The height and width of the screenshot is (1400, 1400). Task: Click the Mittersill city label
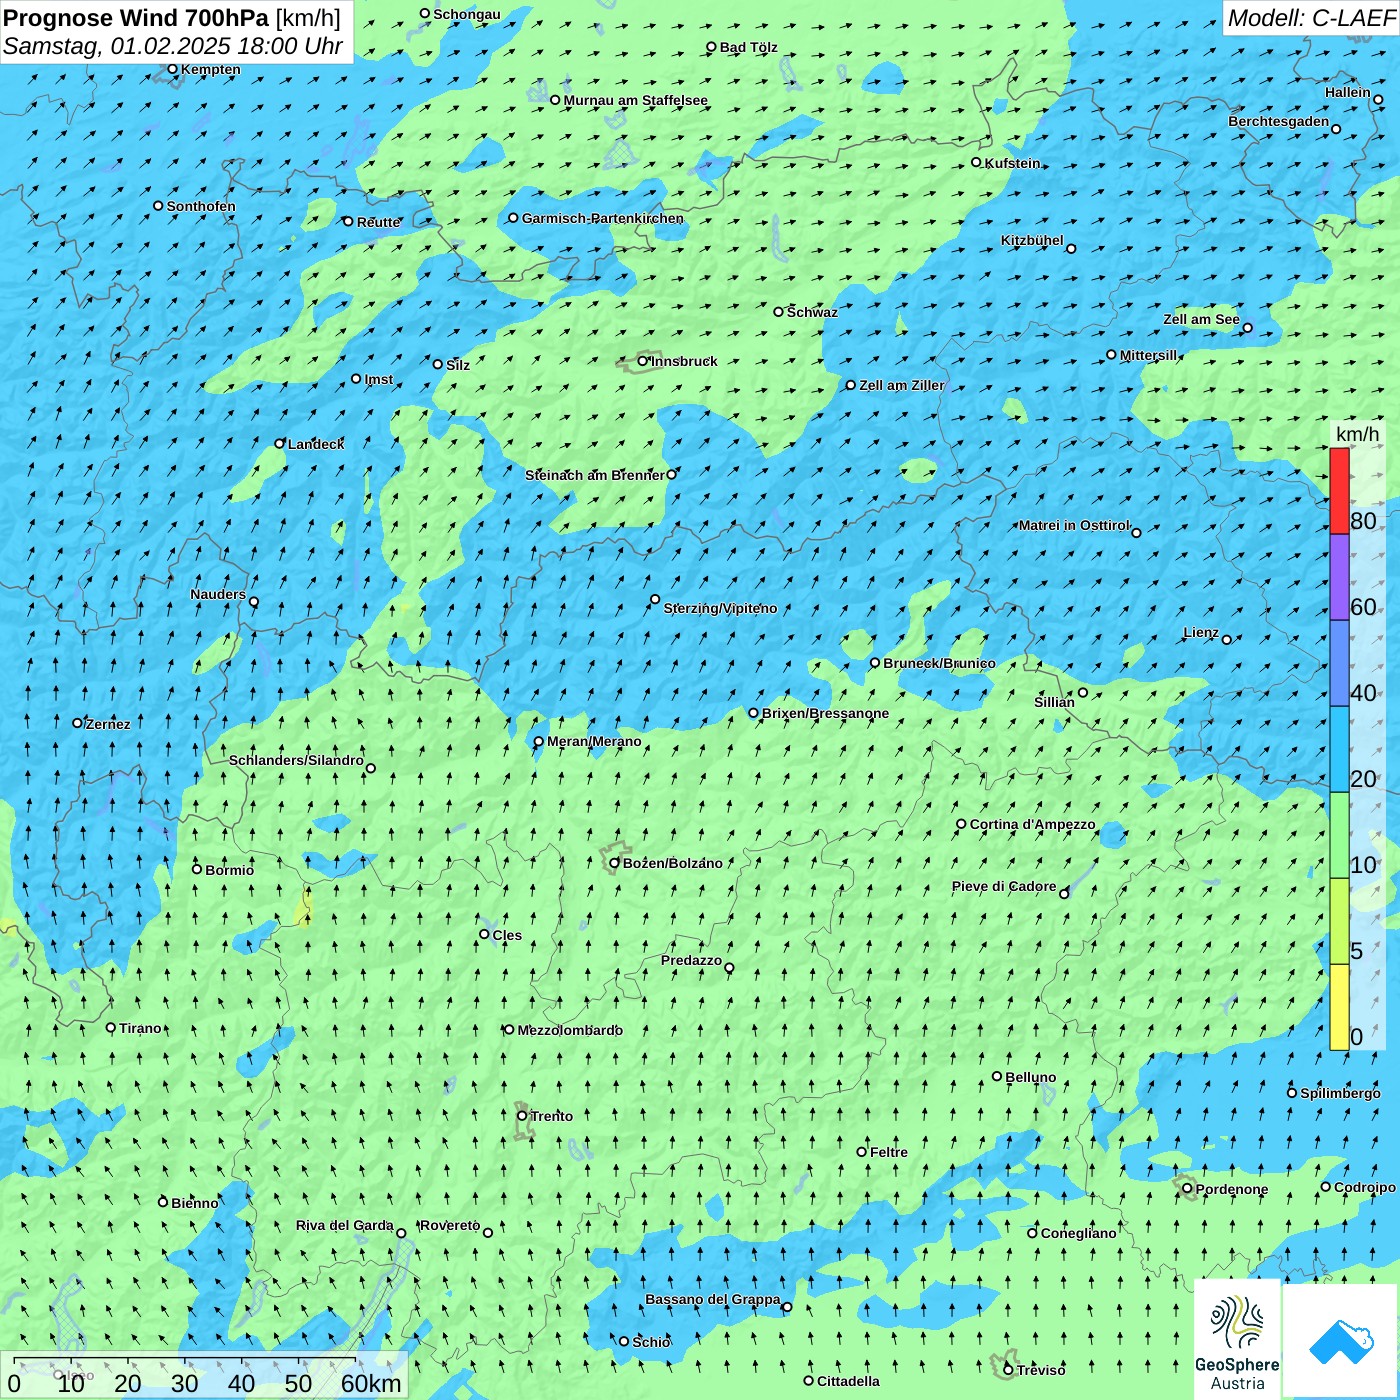[x=1149, y=355]
